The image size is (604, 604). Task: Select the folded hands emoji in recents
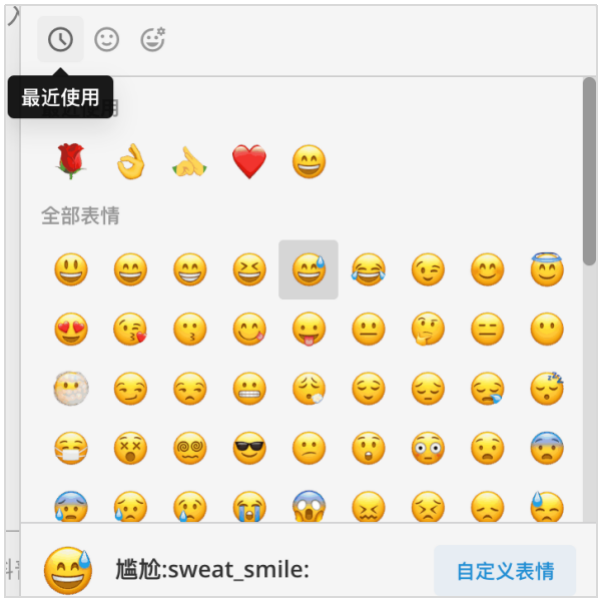[190, 162]
